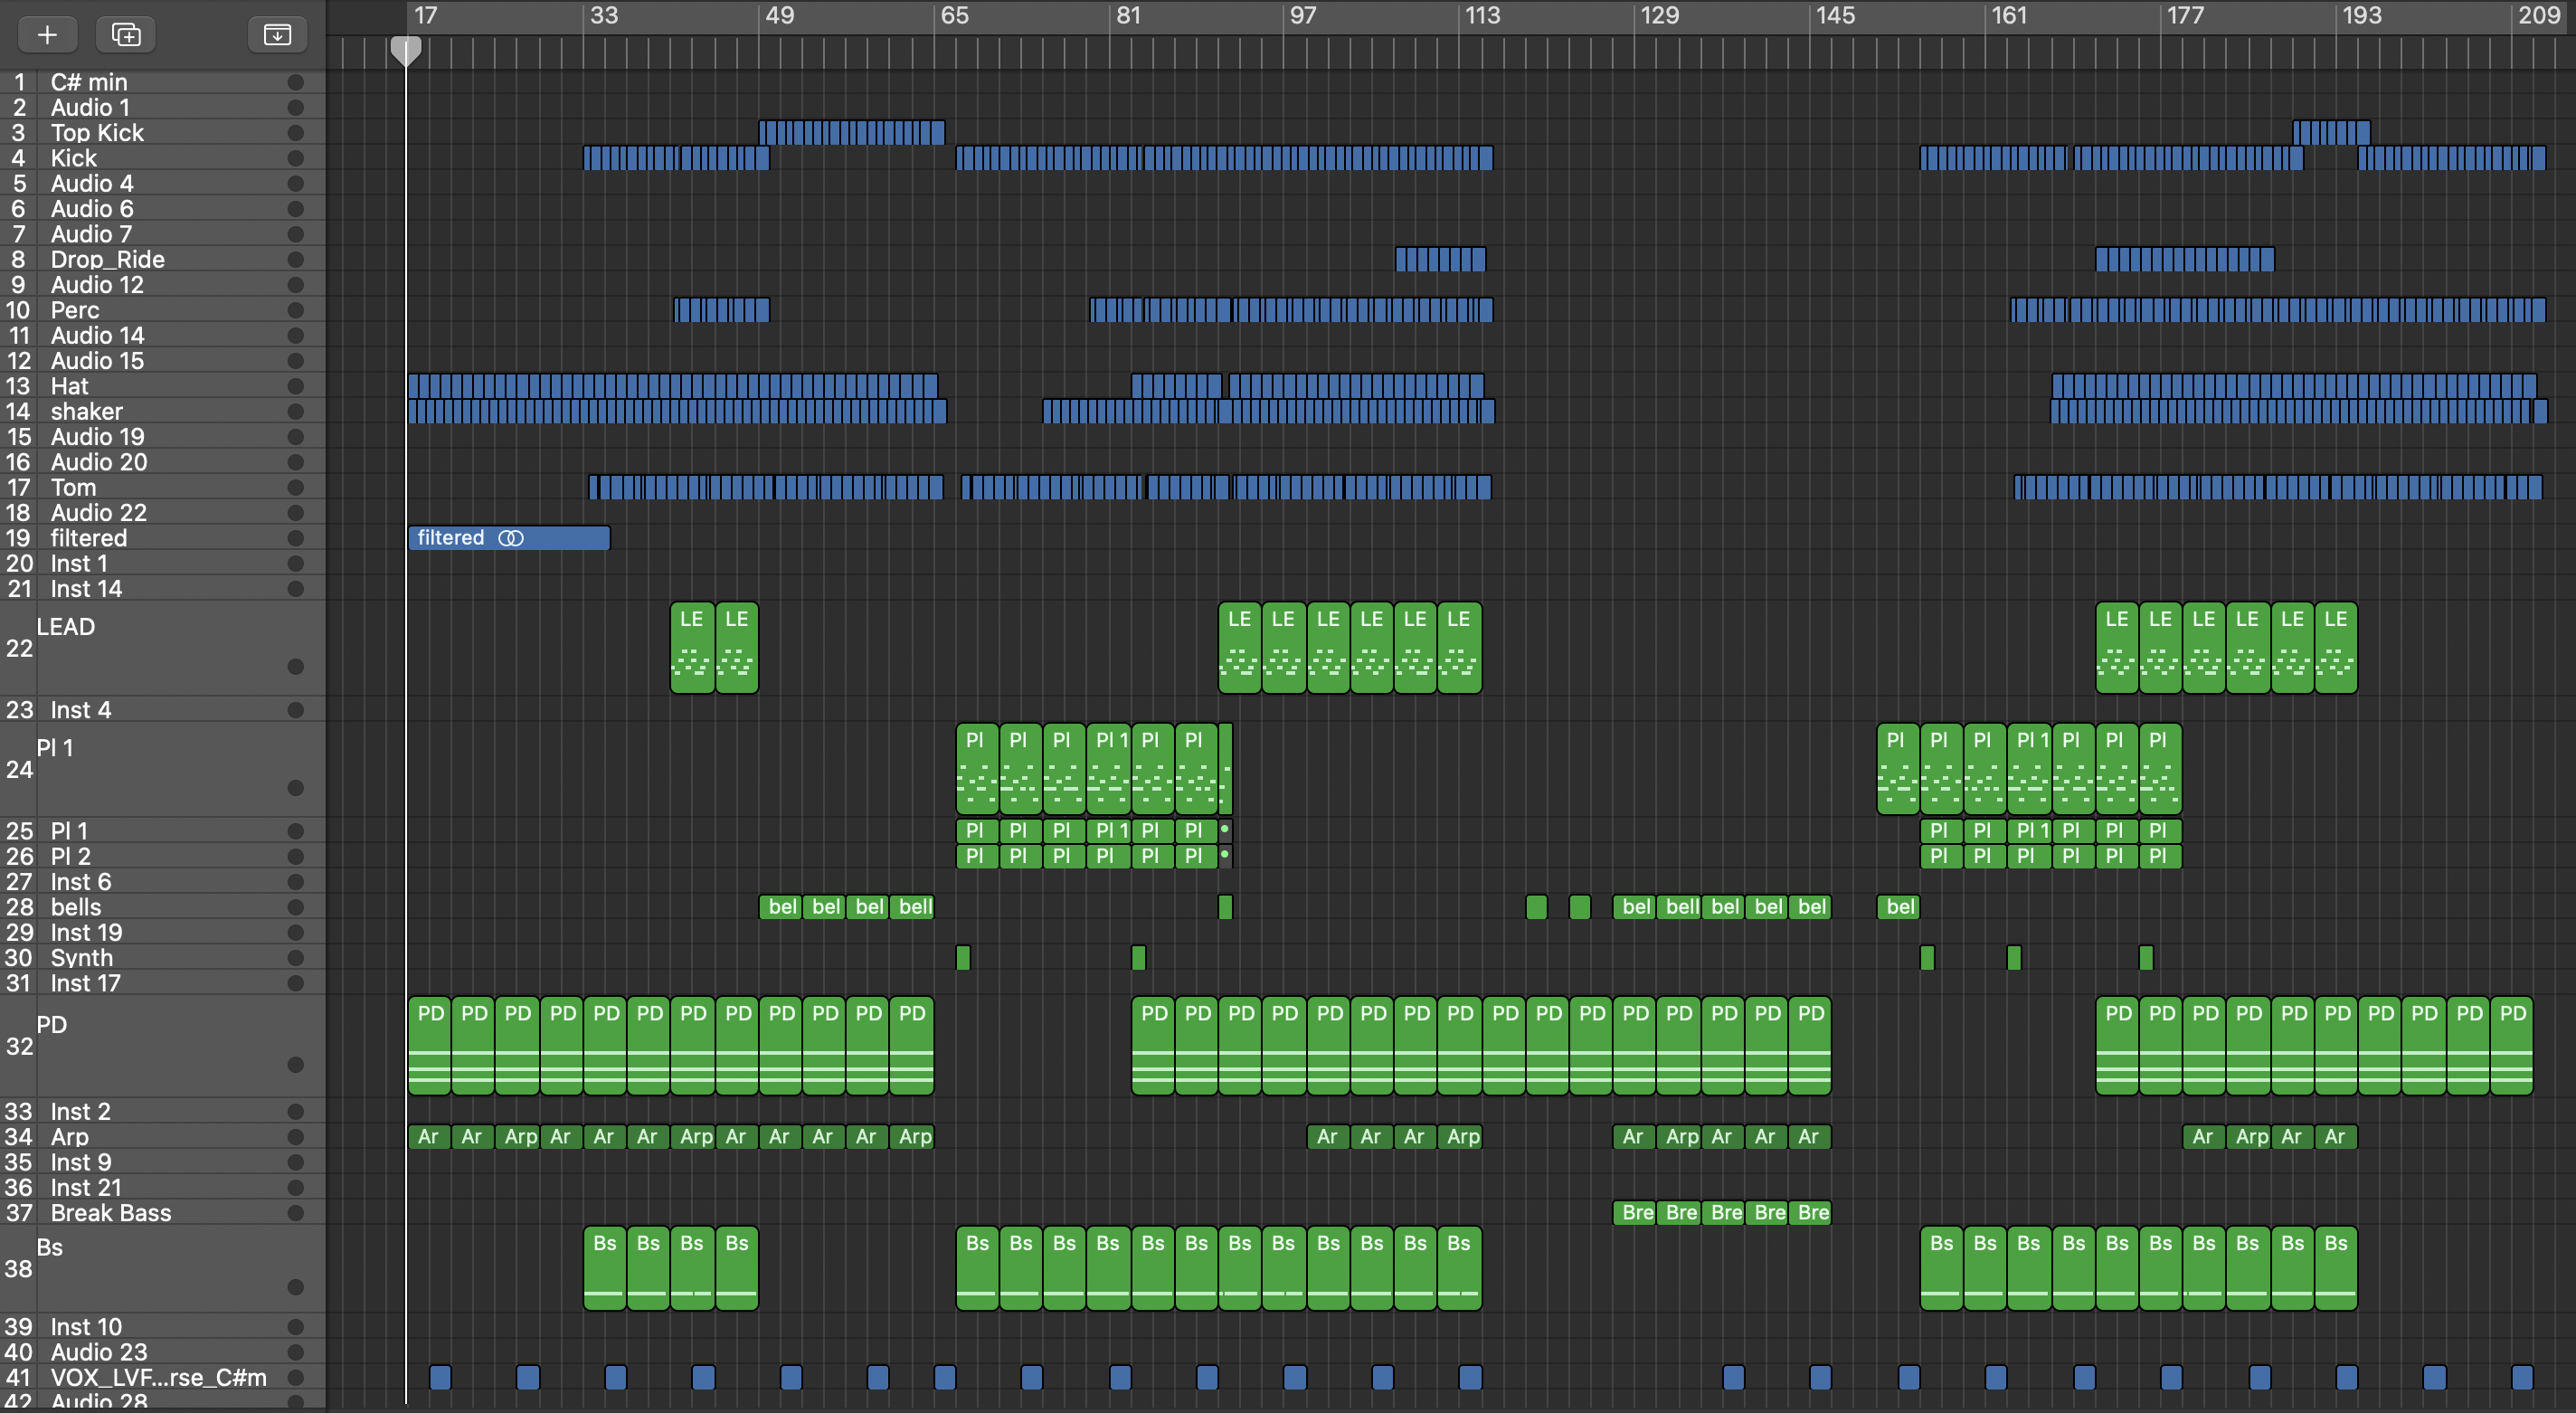Toggle the dot on the Top Kick track
Viewport: 2576px width, 1413px height.
coord(295,133)
